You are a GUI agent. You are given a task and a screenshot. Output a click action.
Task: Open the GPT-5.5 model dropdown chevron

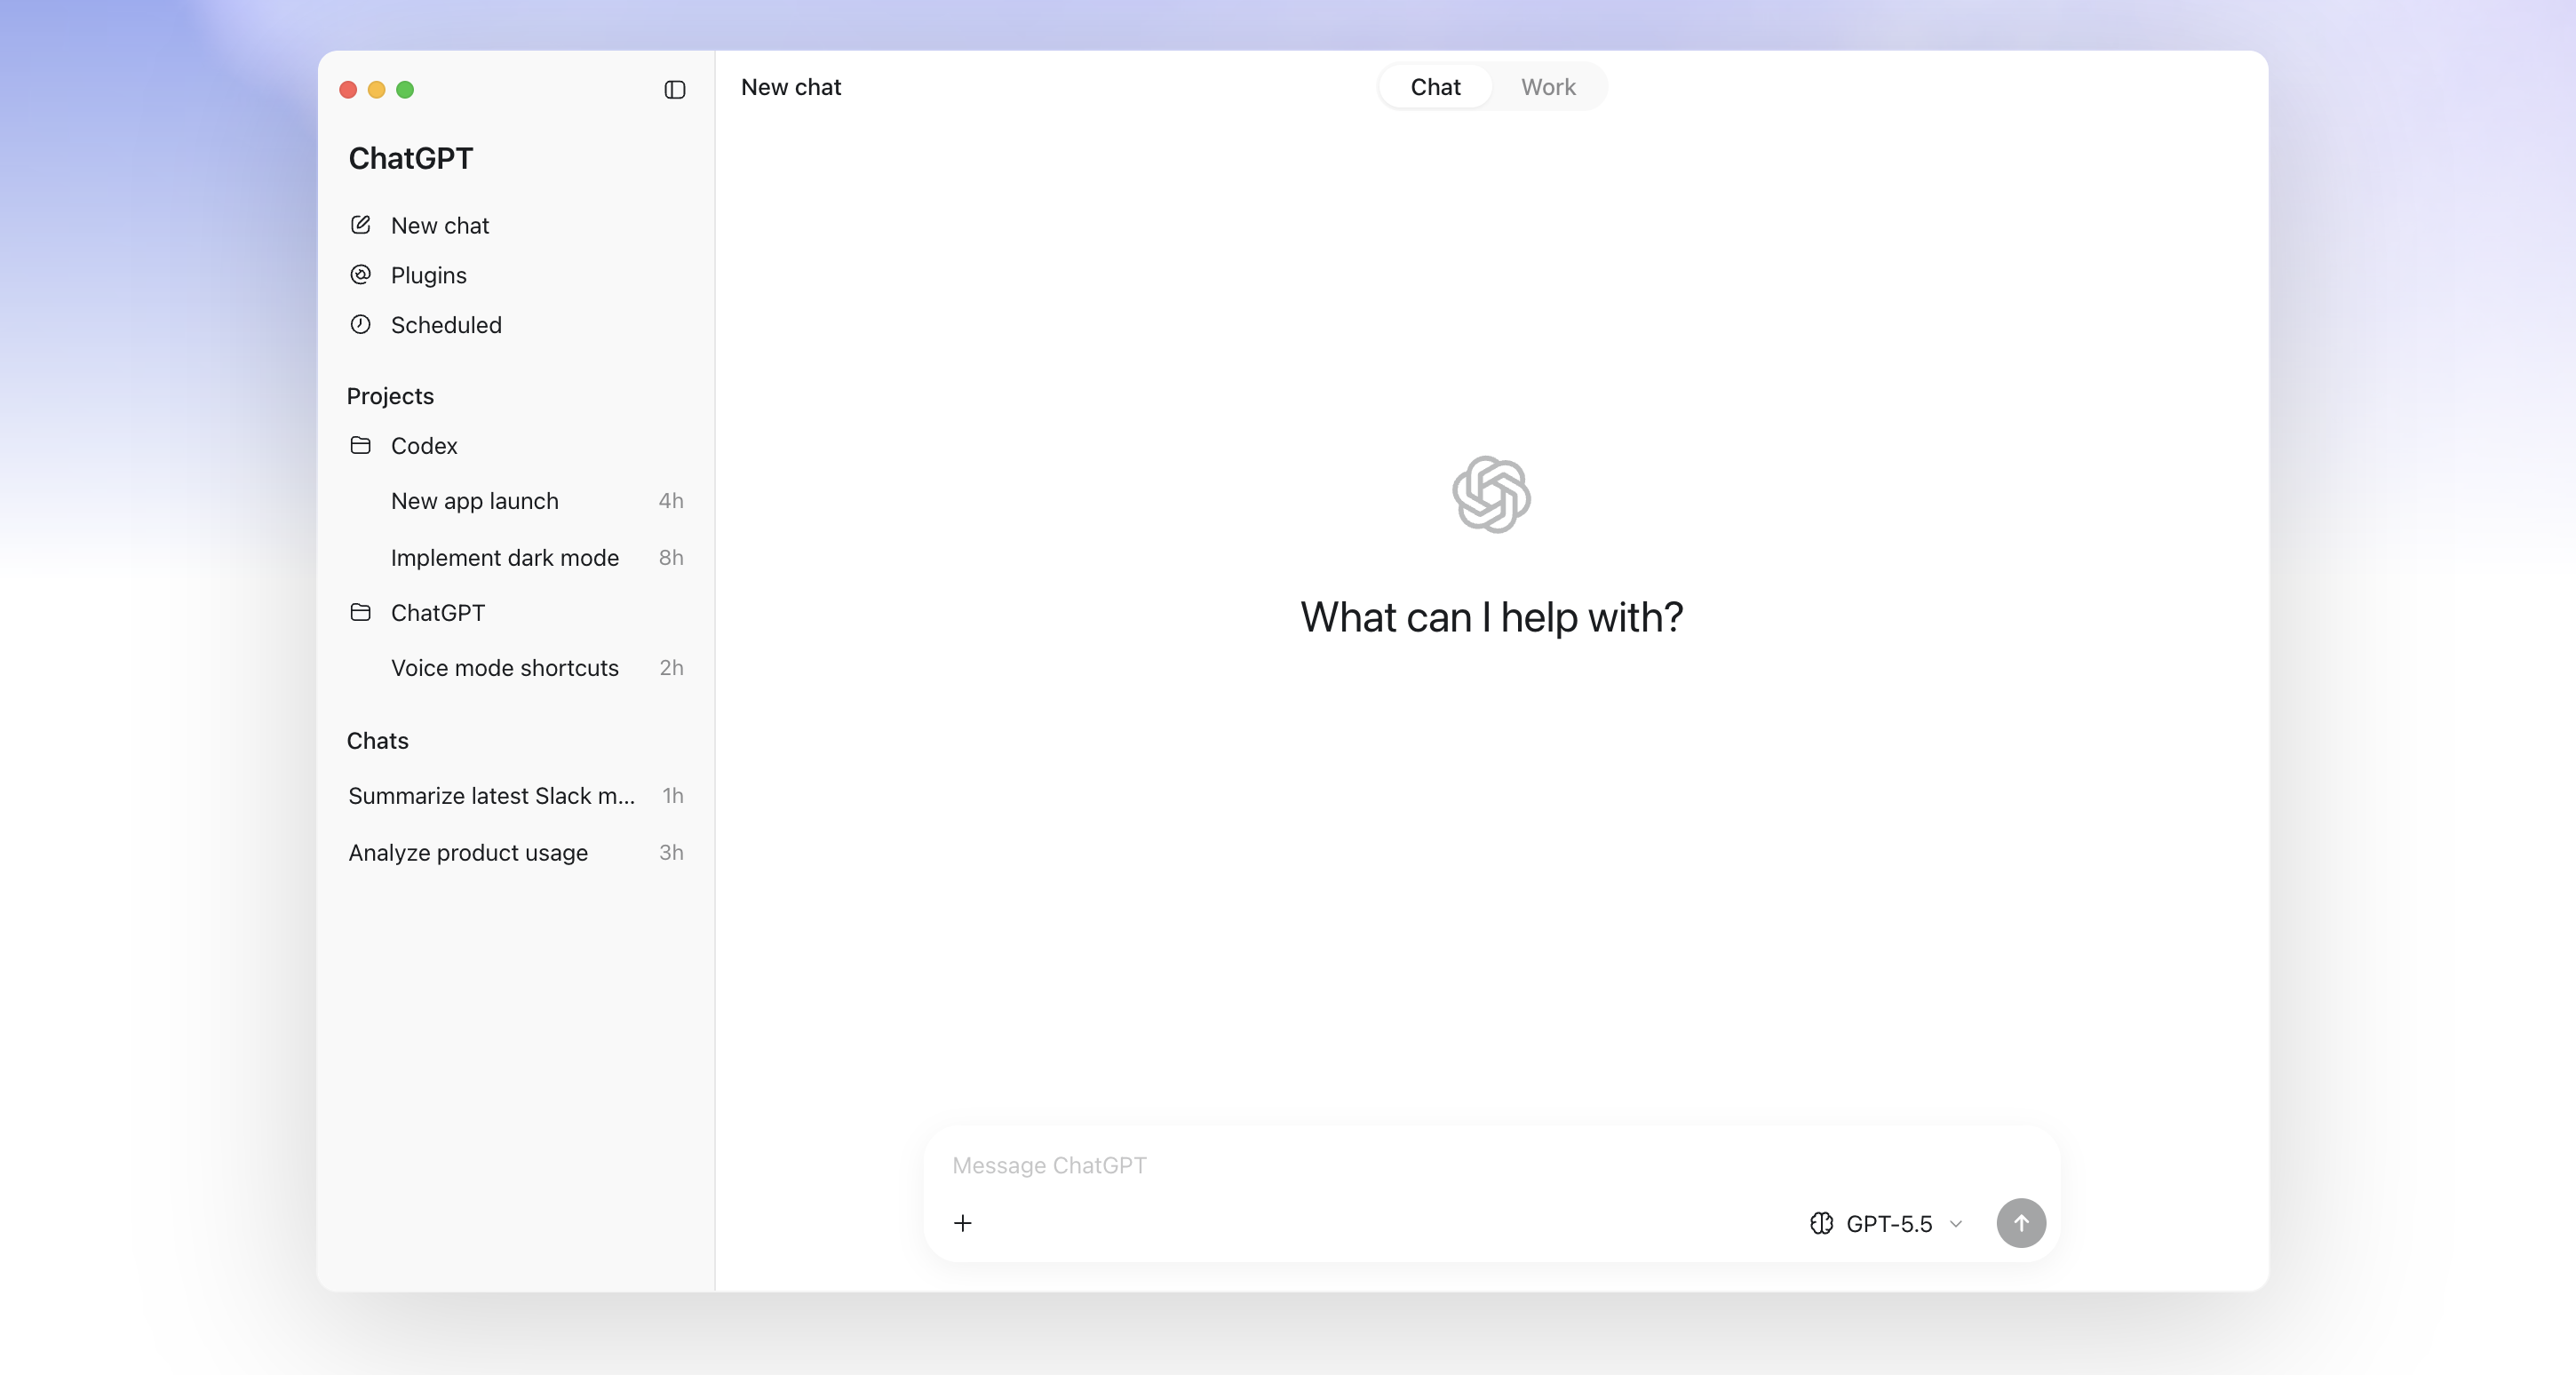point(1956,1224)
